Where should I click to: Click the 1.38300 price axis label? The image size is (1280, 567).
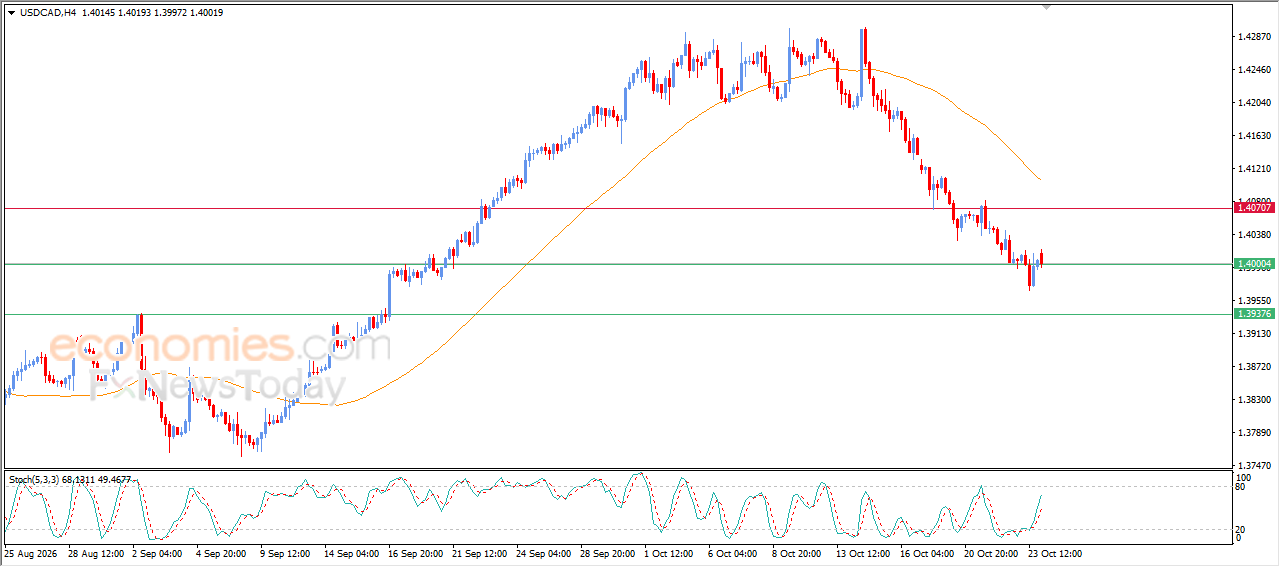pyautogui.click(x=1254, y=400)
